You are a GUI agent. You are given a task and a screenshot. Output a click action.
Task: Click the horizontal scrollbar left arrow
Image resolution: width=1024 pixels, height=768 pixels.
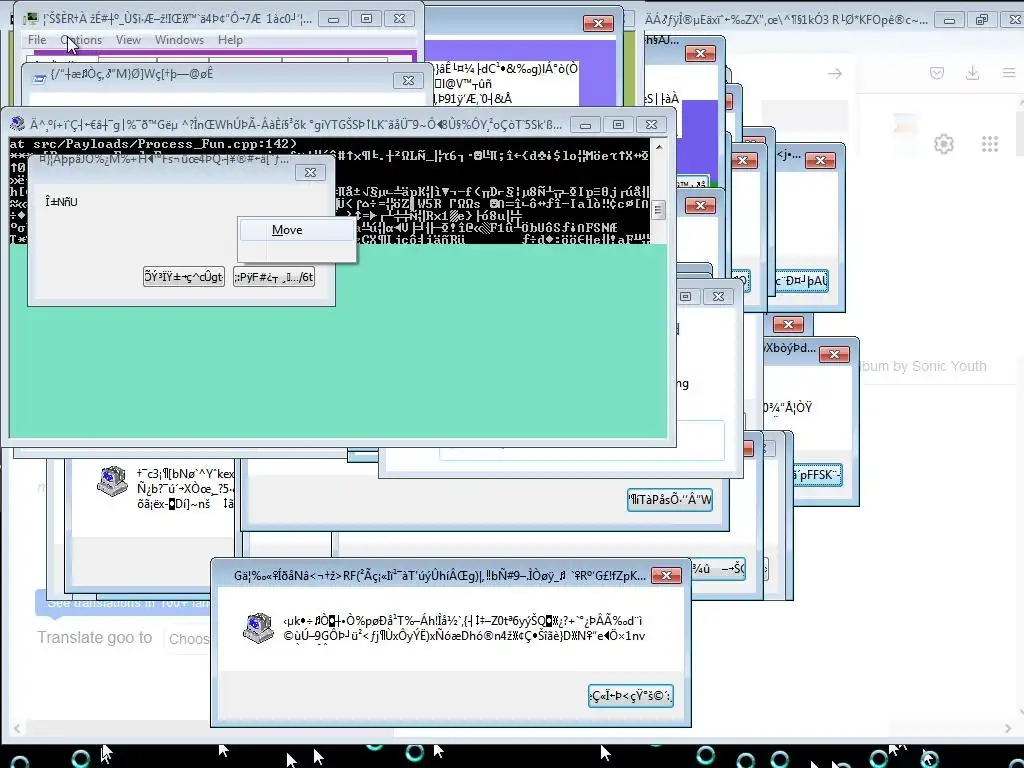point(18,728)
